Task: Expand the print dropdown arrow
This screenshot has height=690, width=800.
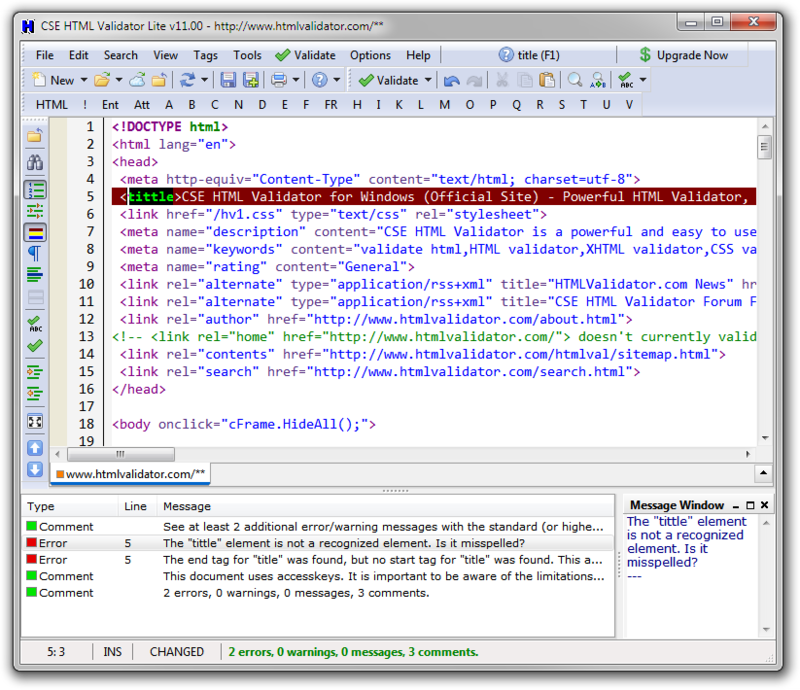Action: click(295, 80)
